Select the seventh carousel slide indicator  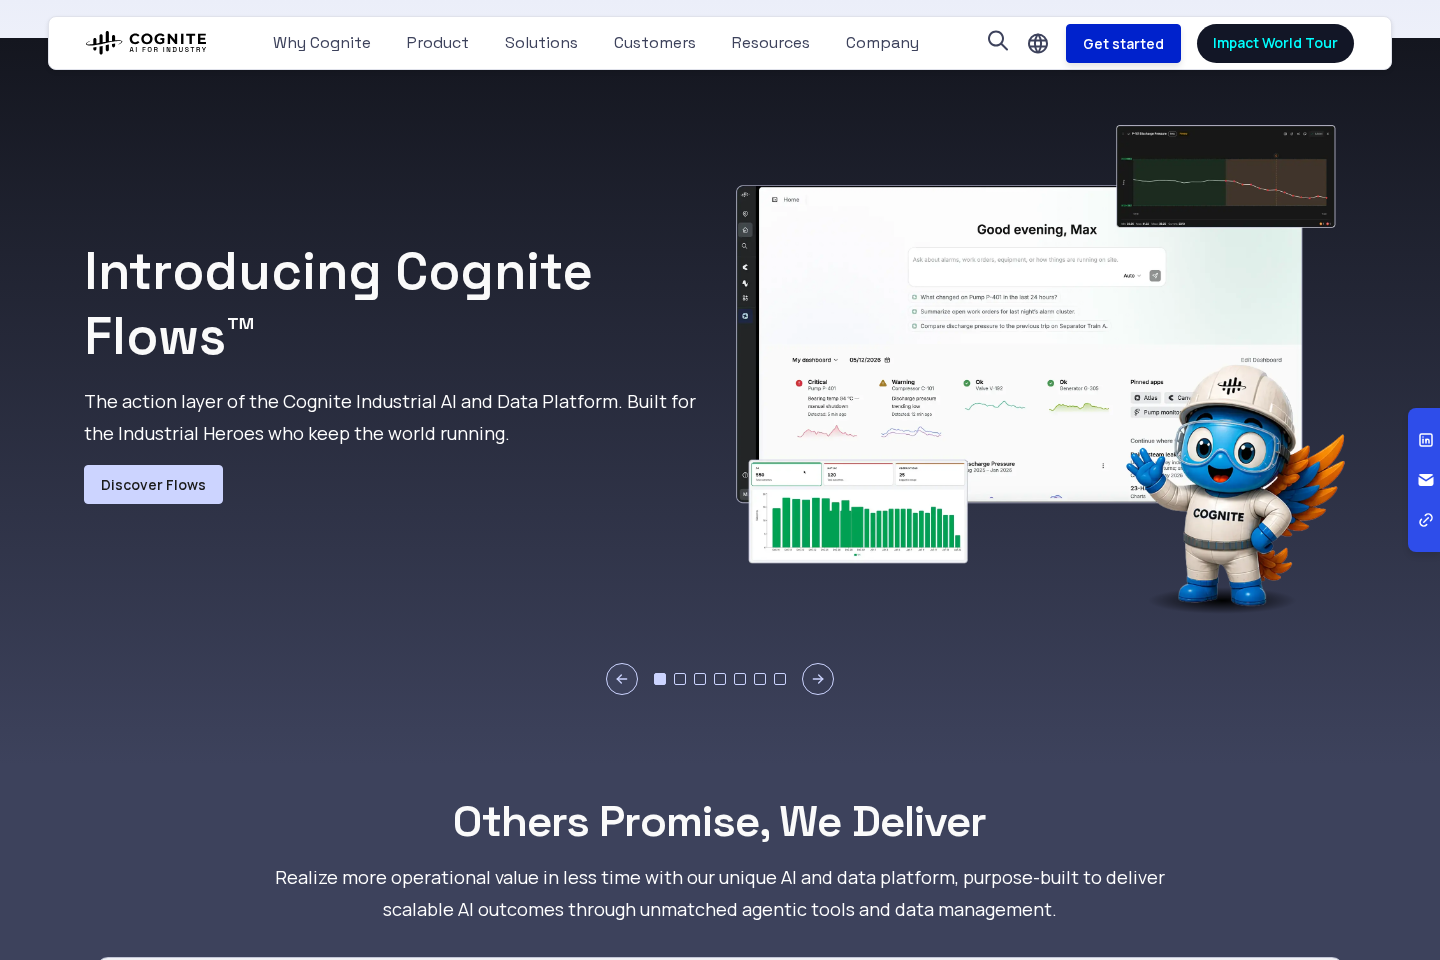tap(780, 679)
